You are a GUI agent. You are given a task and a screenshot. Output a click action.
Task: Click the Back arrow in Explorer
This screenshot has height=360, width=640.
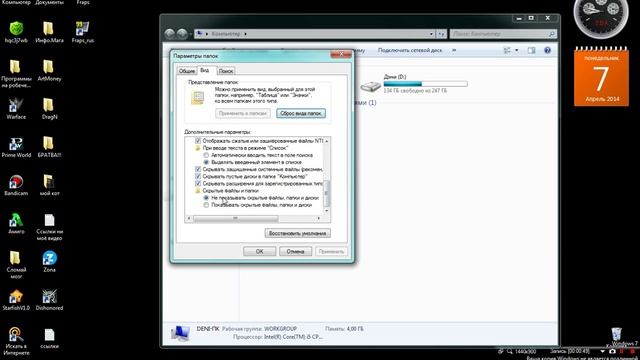tap(170, 34)
